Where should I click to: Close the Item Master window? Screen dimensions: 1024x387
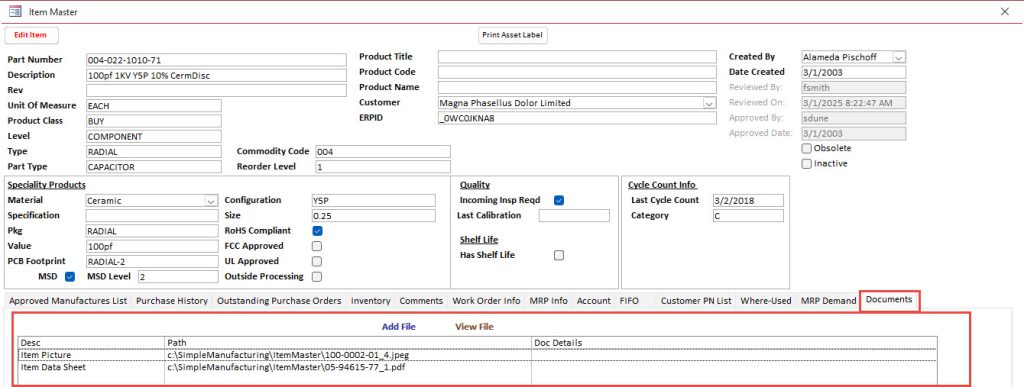1004,12
